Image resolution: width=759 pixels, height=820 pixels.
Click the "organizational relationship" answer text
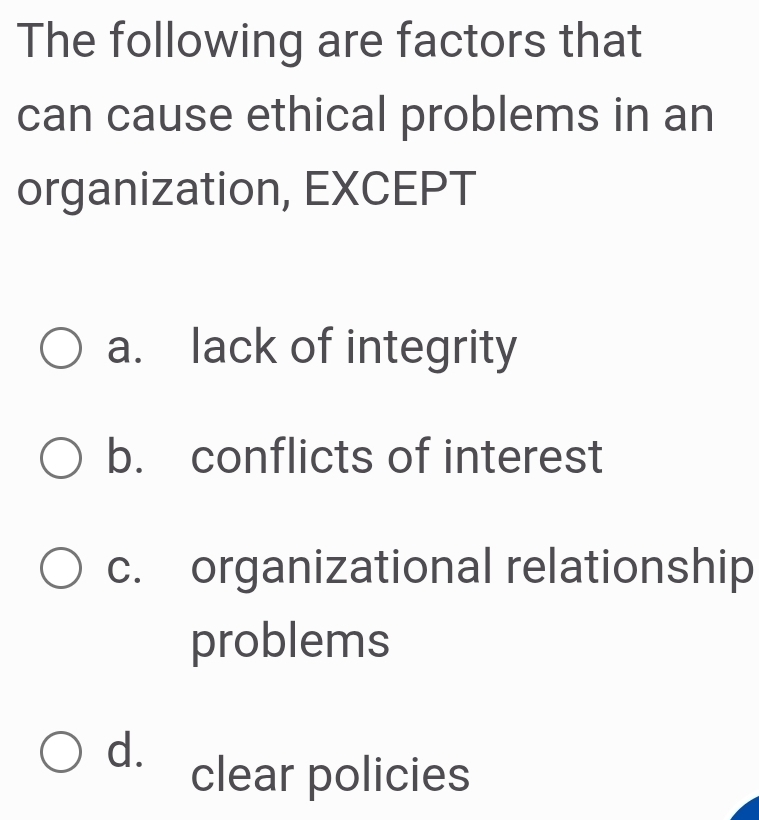(470, 568)
